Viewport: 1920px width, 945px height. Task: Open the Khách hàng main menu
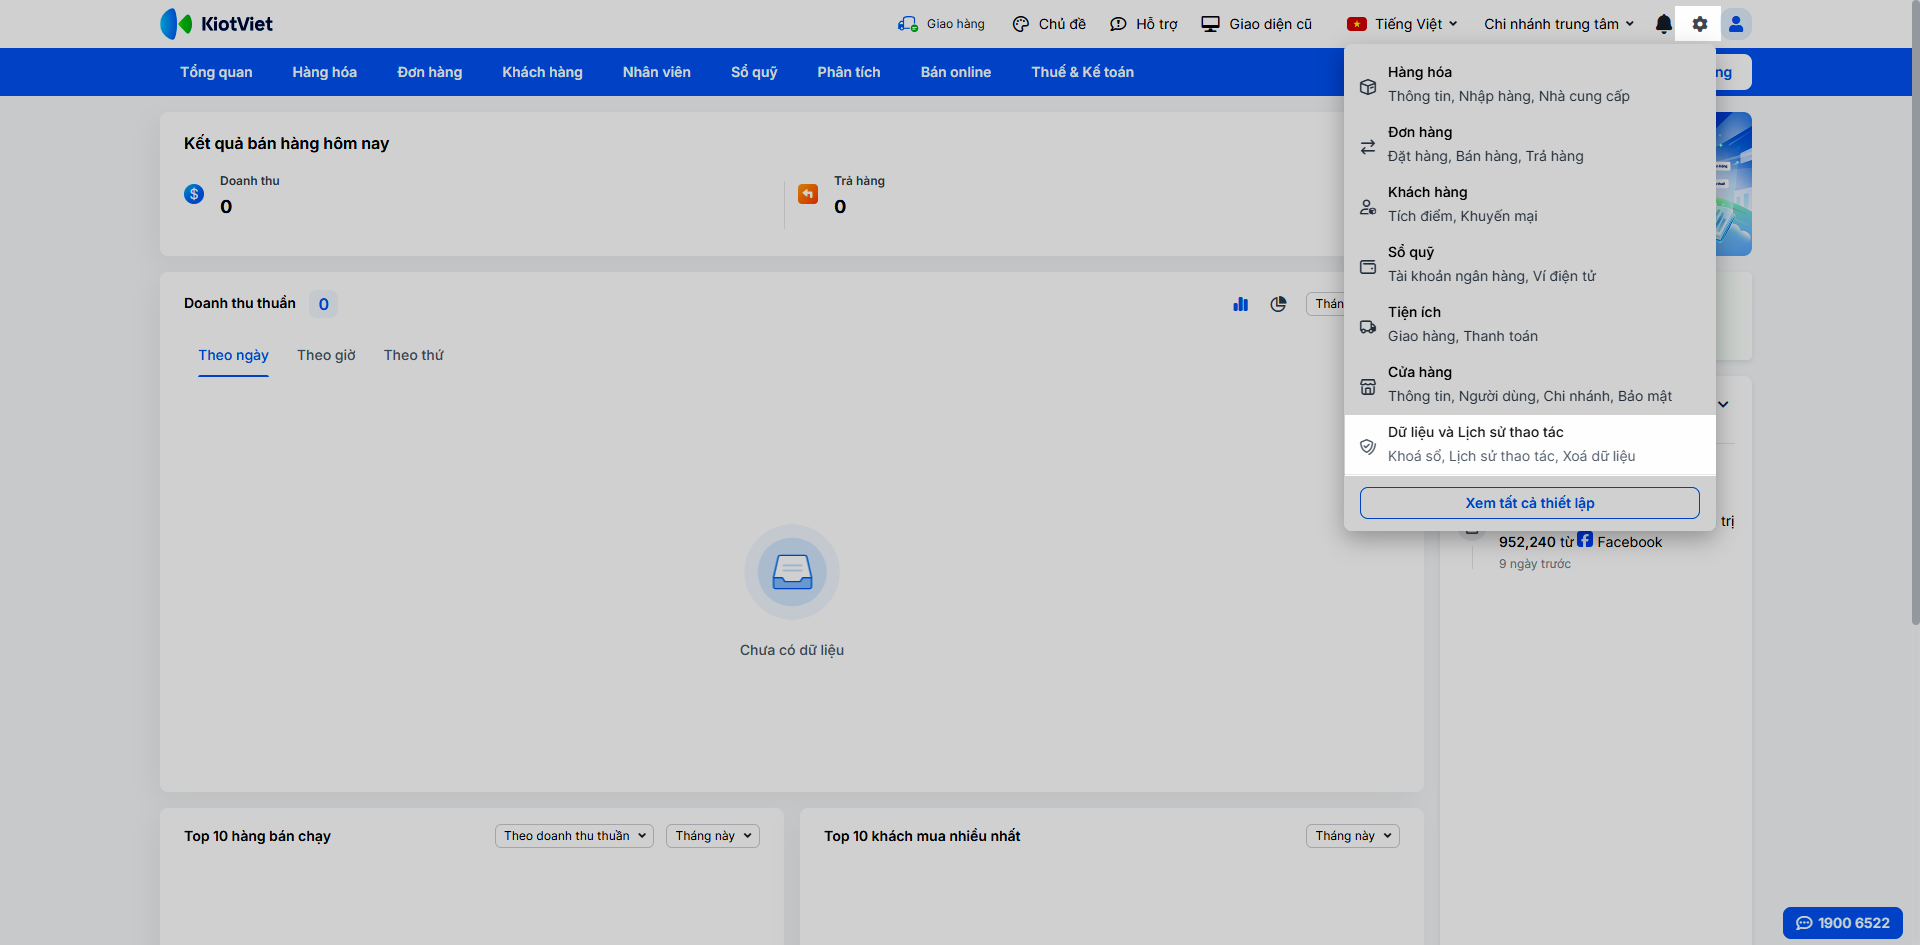(x=543, y=72)
